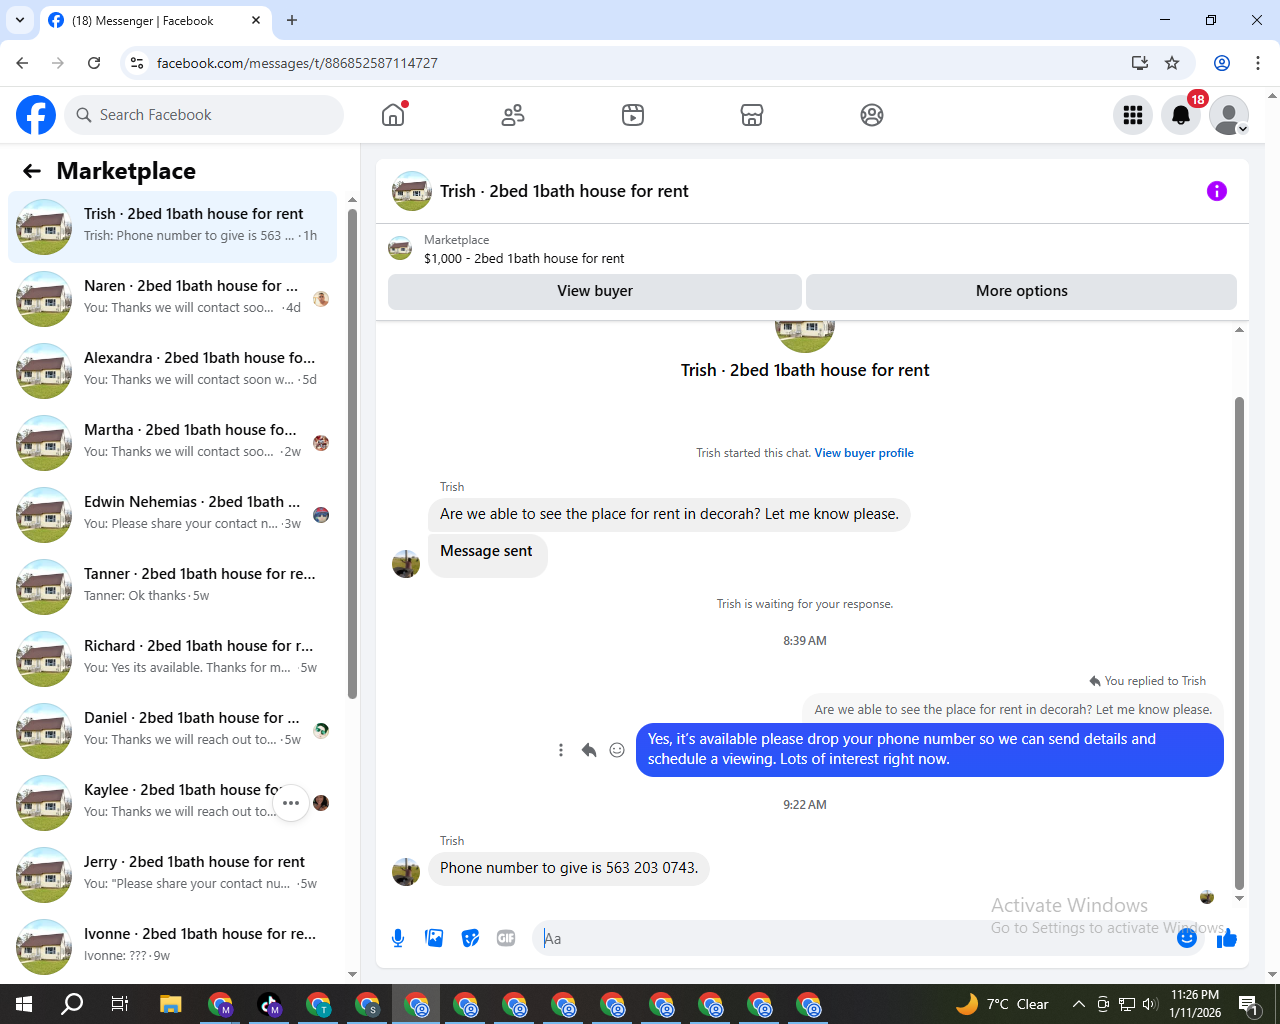Open the emoji picker in composer

click(x=1187, y=938)
